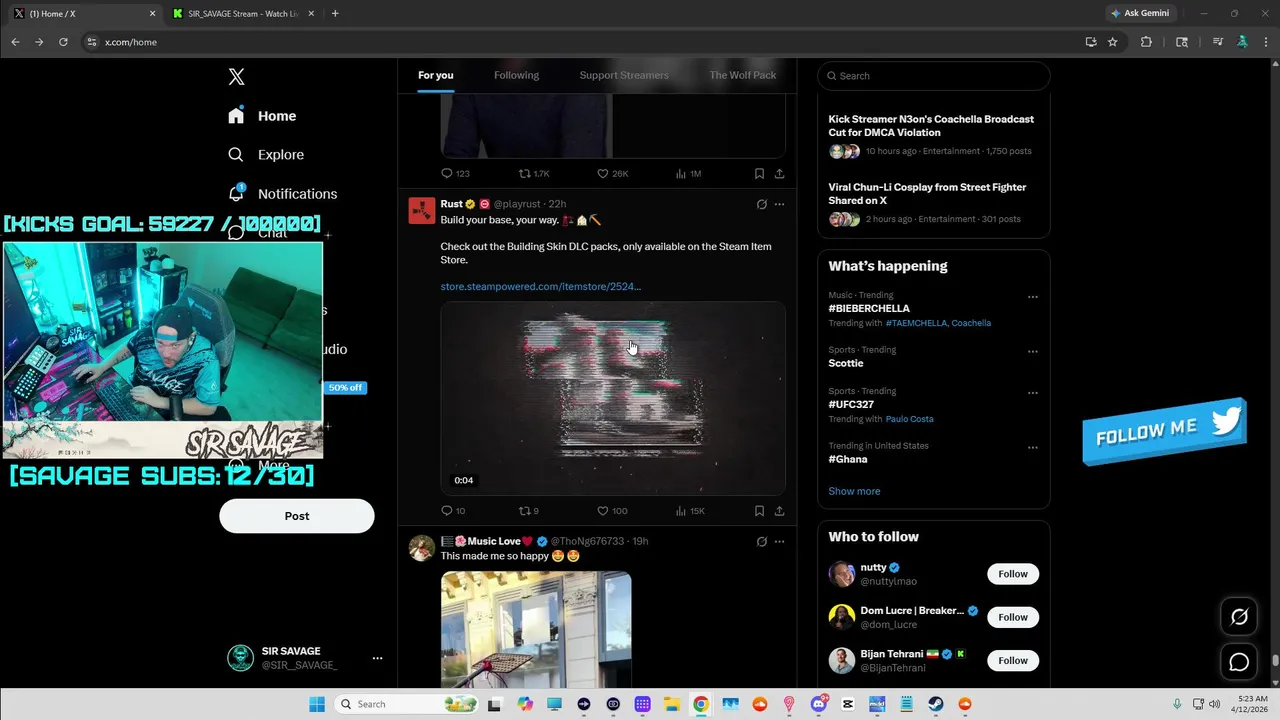
Task: Repost the post with 1.7K reposts
Action: coord(534,174)
